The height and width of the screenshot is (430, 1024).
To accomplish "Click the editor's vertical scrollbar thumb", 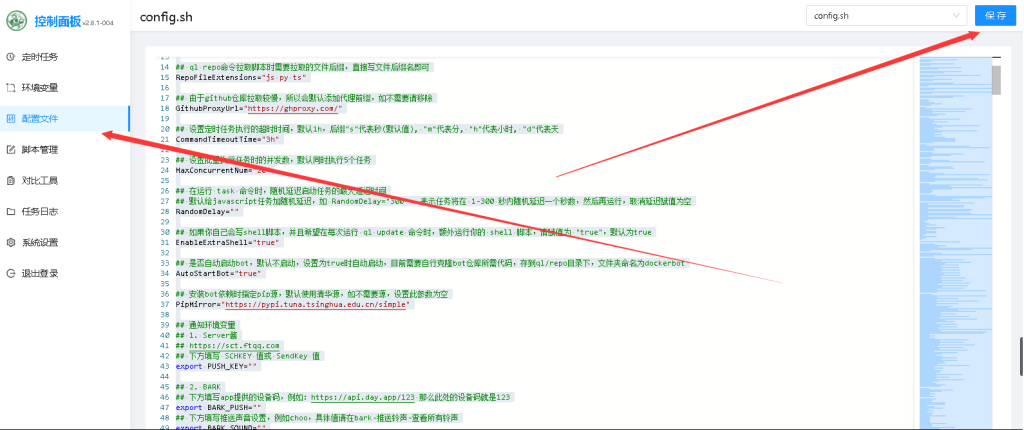I will pos(996,80).
